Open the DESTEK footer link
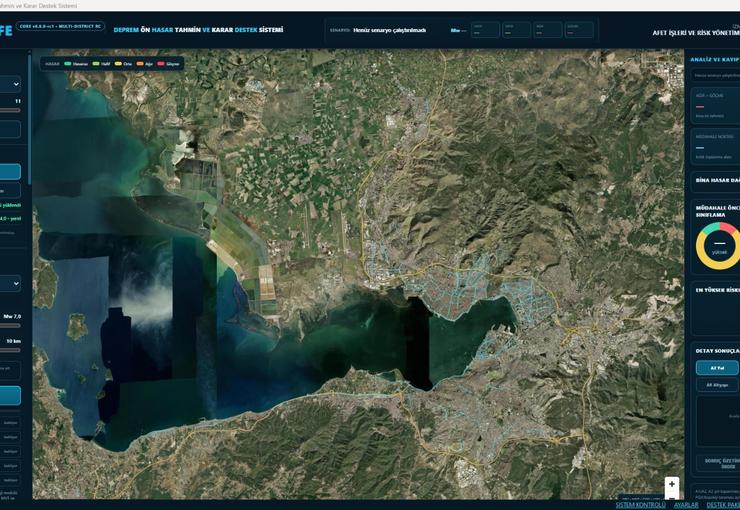 tap(723, 505)
